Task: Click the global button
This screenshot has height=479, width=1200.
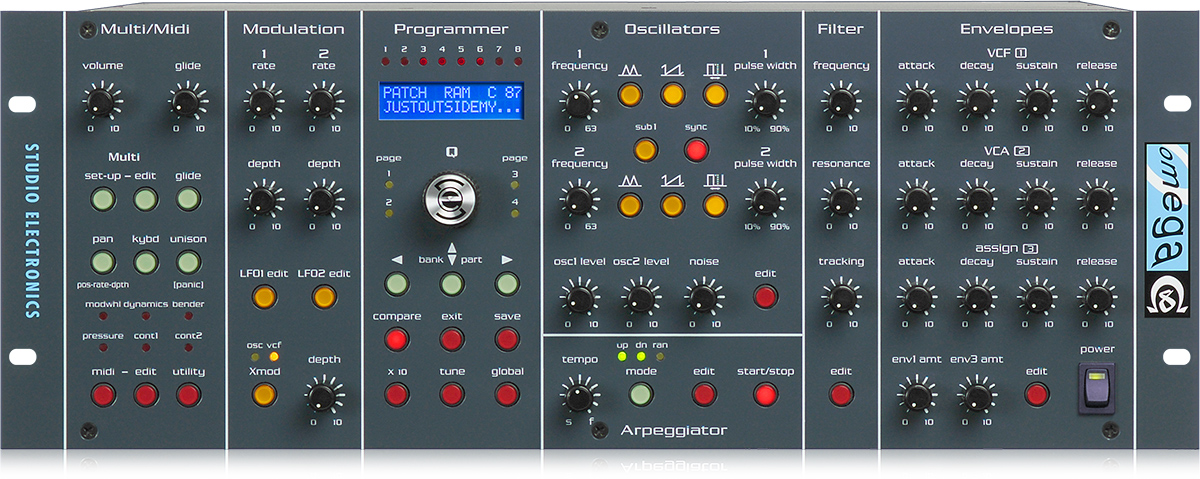Action: pos(507,394)
